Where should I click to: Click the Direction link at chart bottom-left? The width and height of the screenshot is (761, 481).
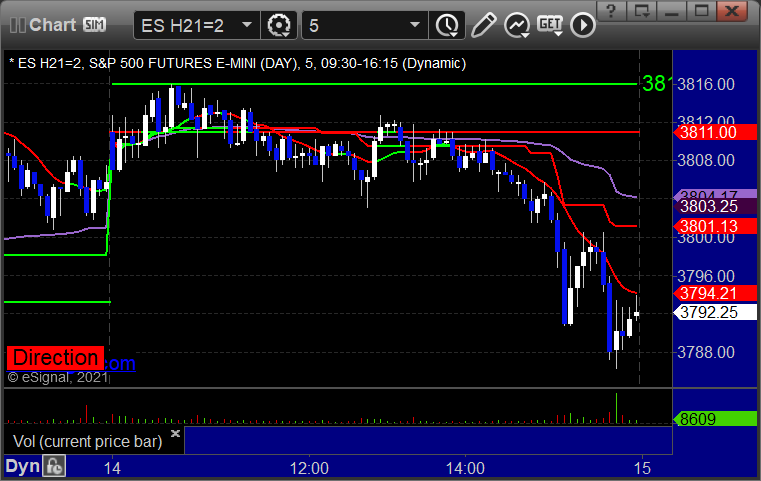(55, 358)
